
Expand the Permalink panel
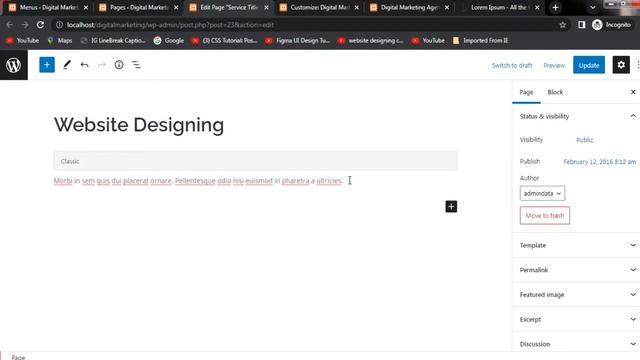[x=576, y=270]
